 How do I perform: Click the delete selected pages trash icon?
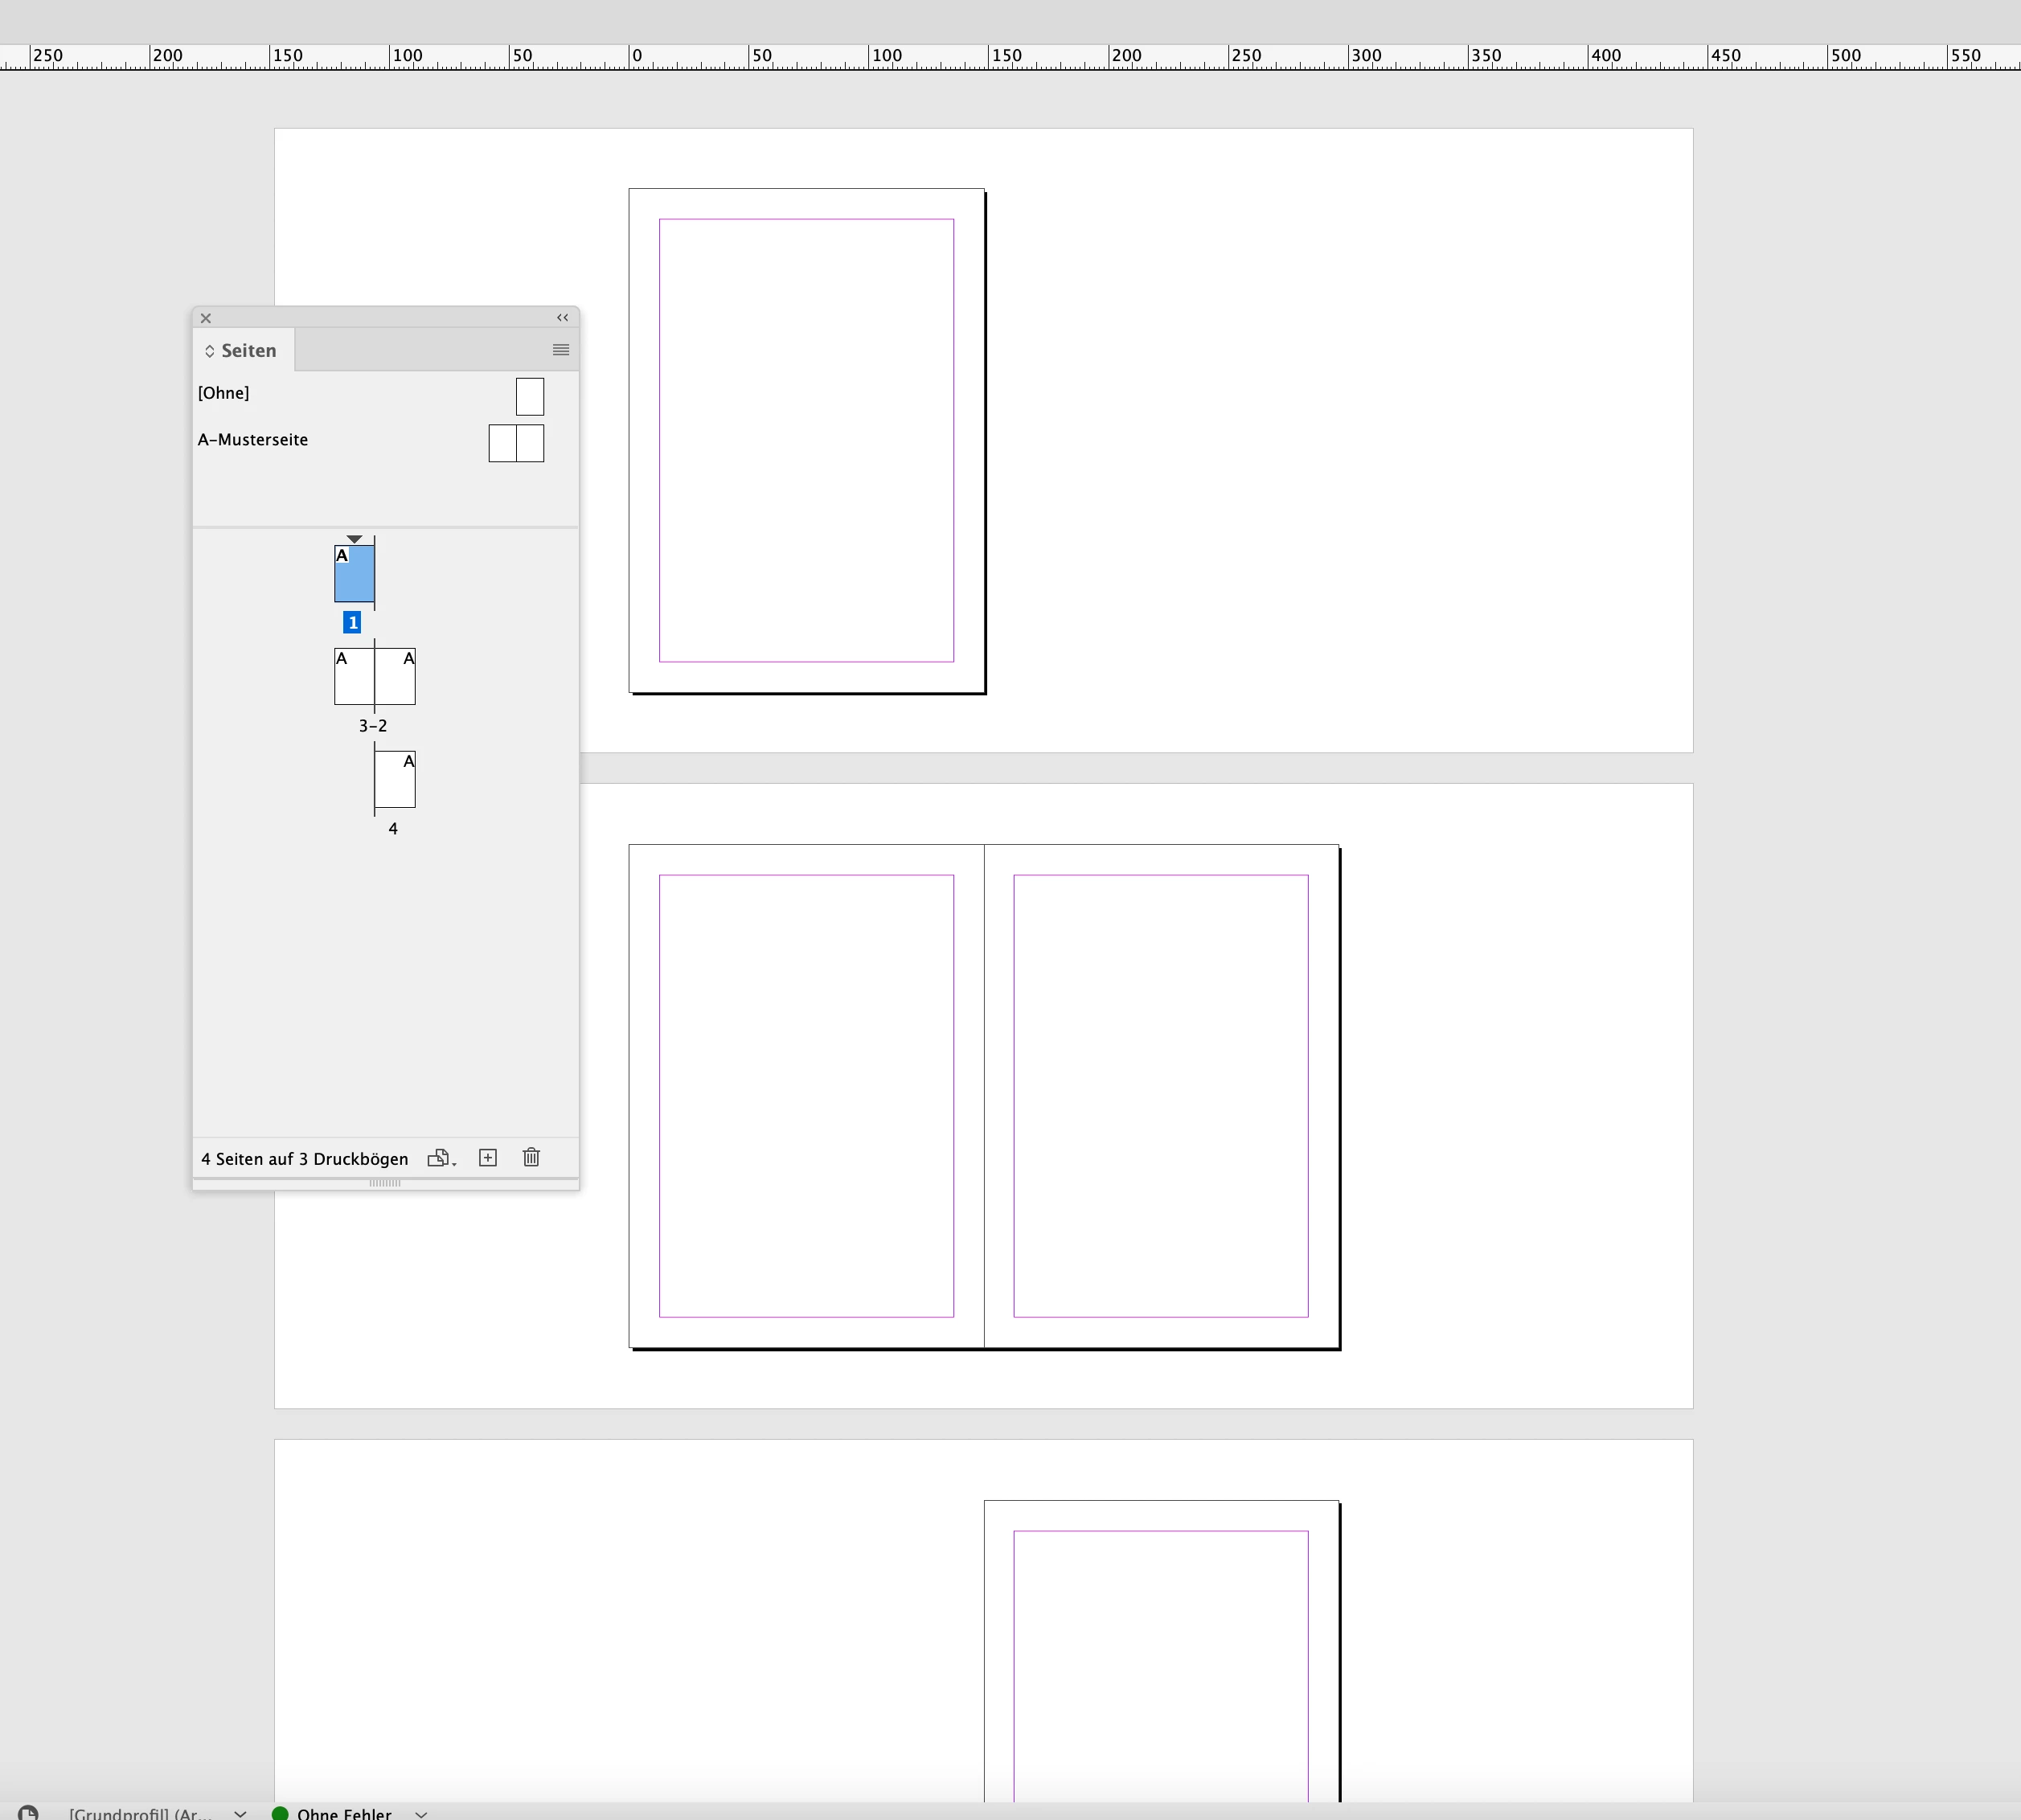(531, 1157)
